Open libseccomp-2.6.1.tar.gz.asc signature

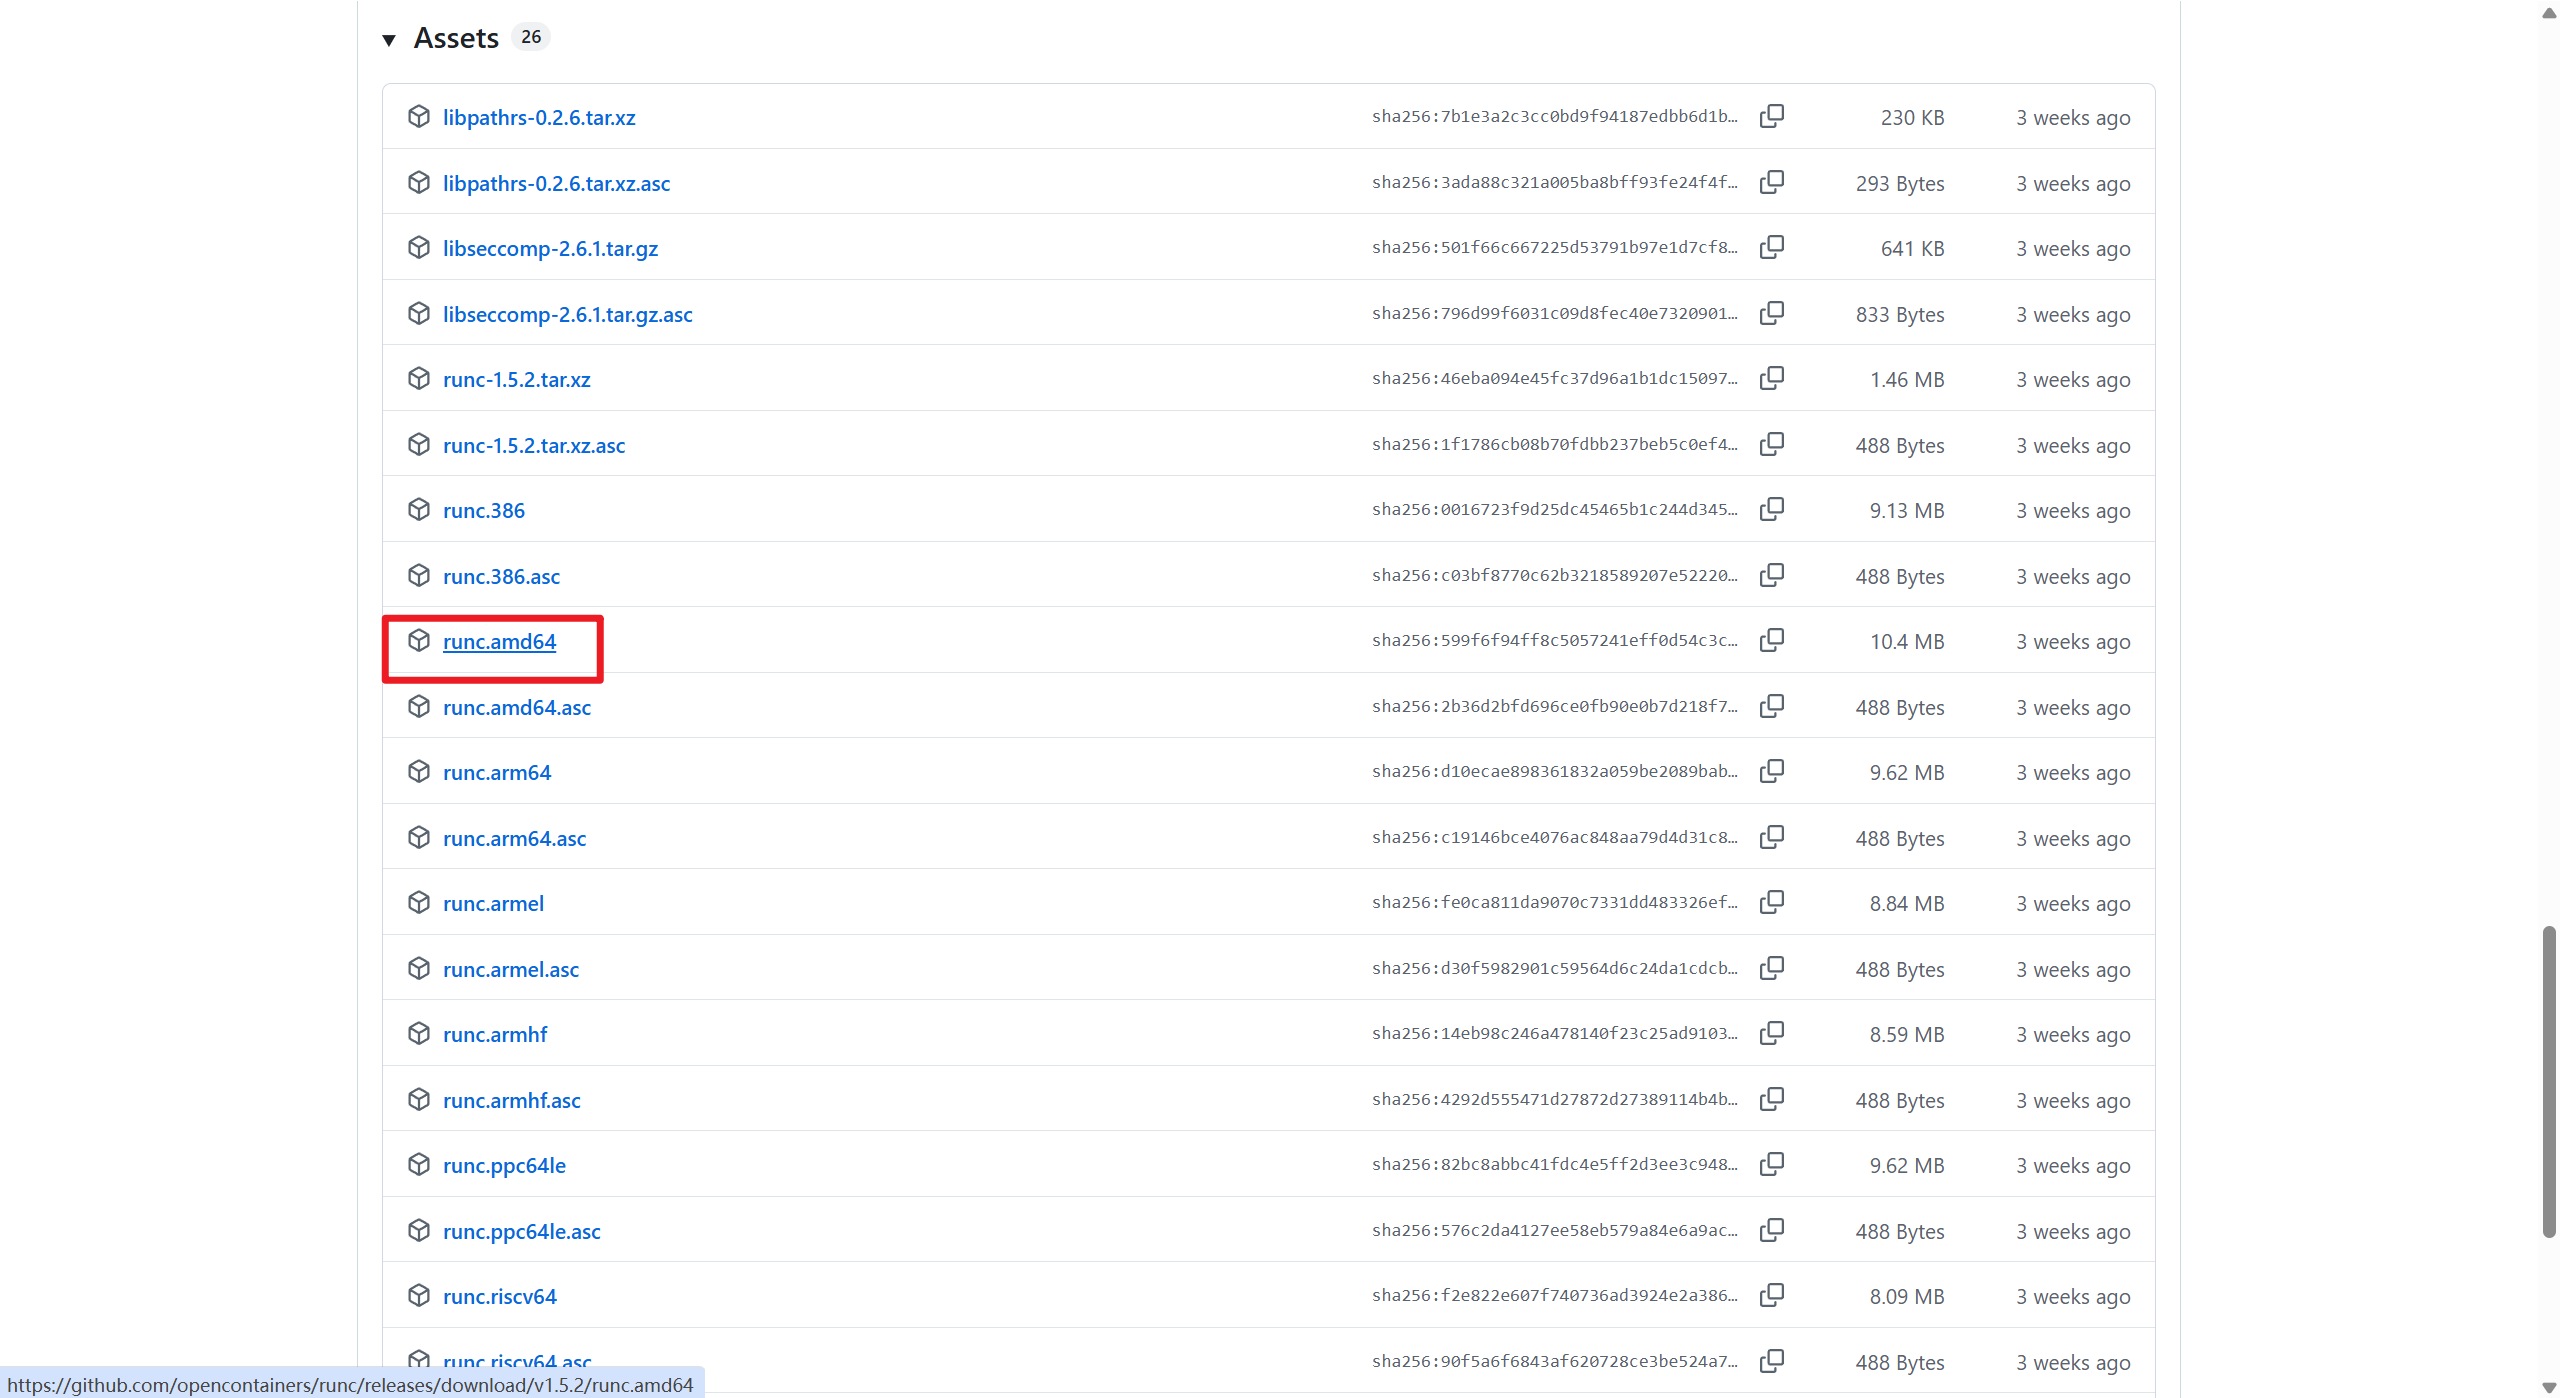click(x=568, y=315)
